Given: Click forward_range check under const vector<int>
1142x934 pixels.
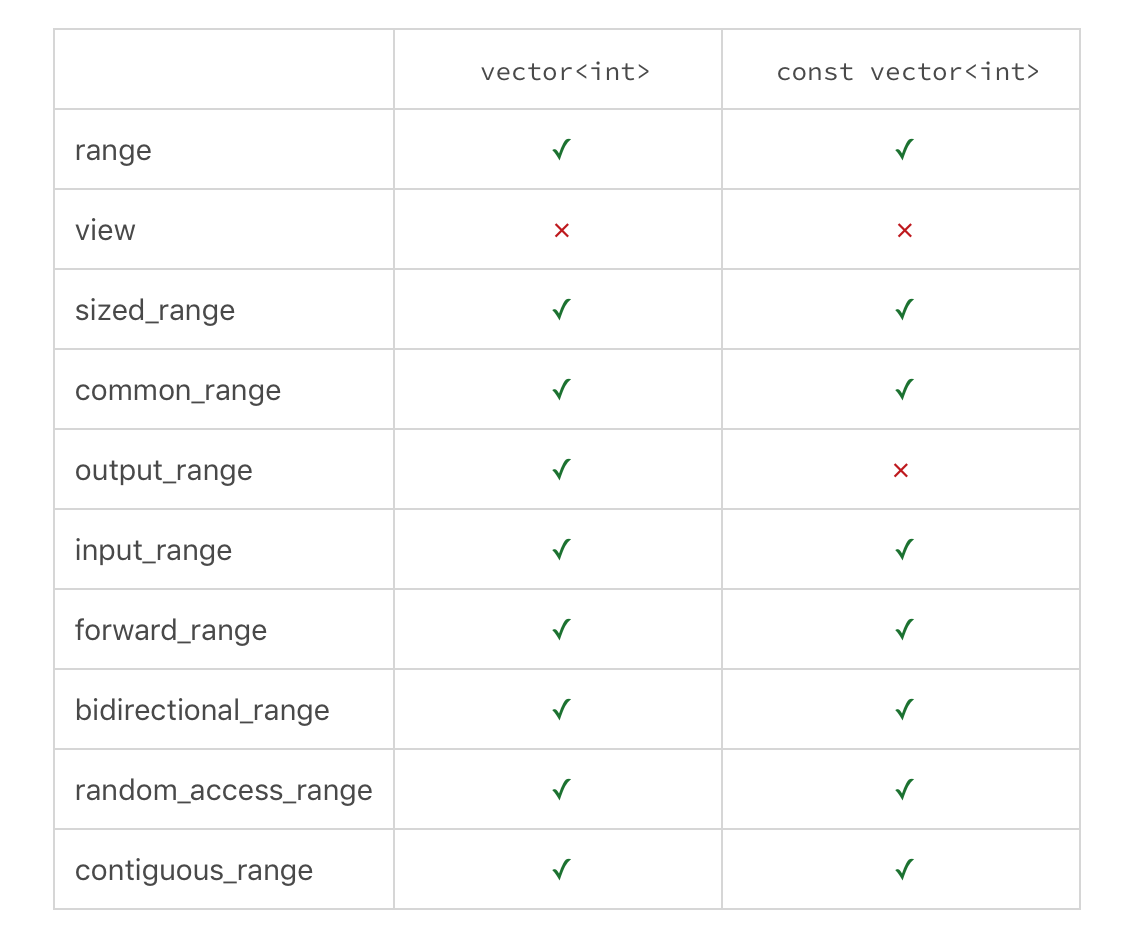Looking at the screenshot, I should [x=904, y=630].
